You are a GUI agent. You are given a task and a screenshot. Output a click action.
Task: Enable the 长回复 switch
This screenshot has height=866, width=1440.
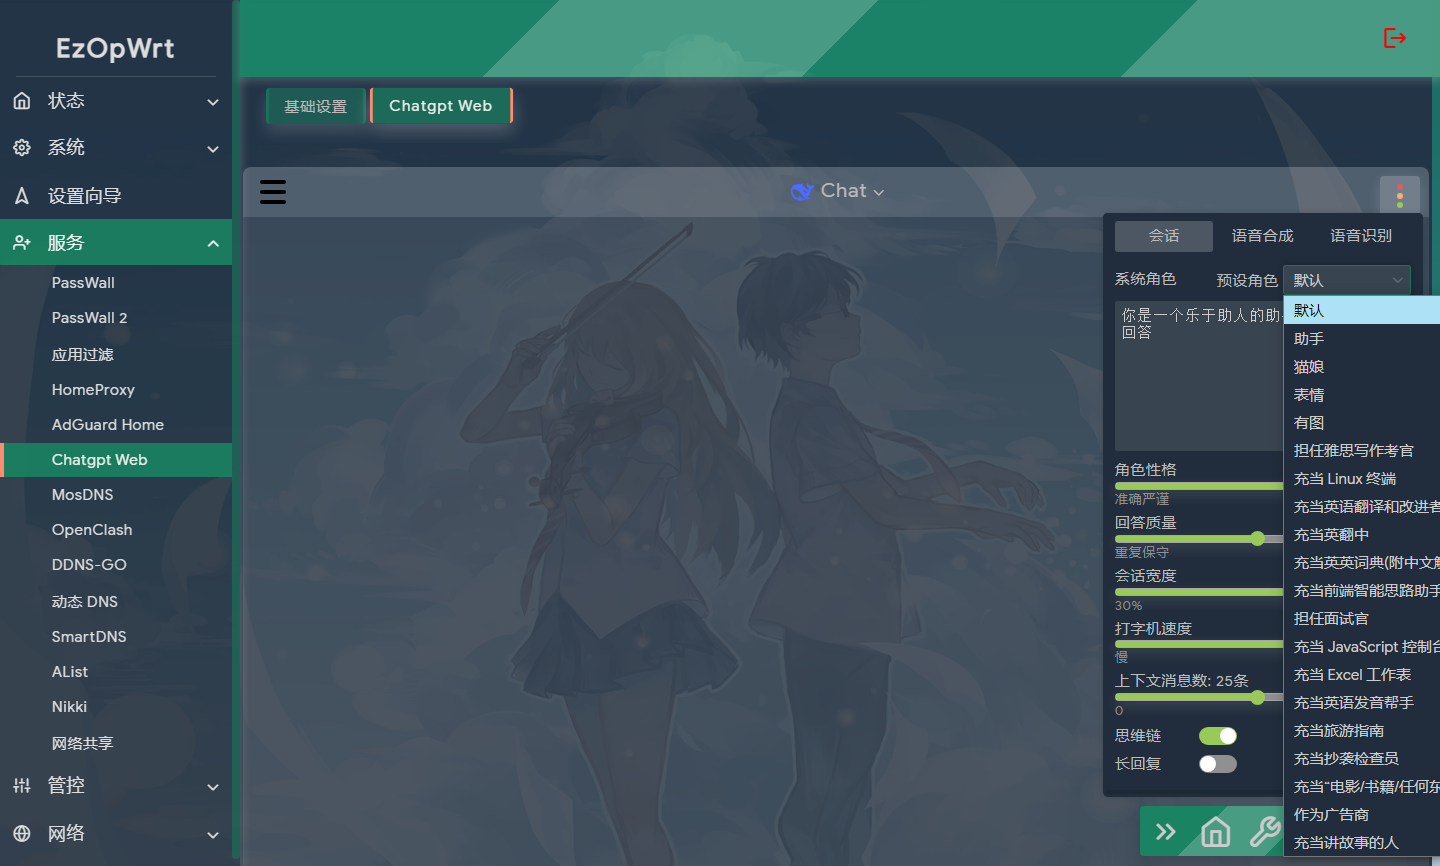pyautogui.click(x=1218, y=764)
